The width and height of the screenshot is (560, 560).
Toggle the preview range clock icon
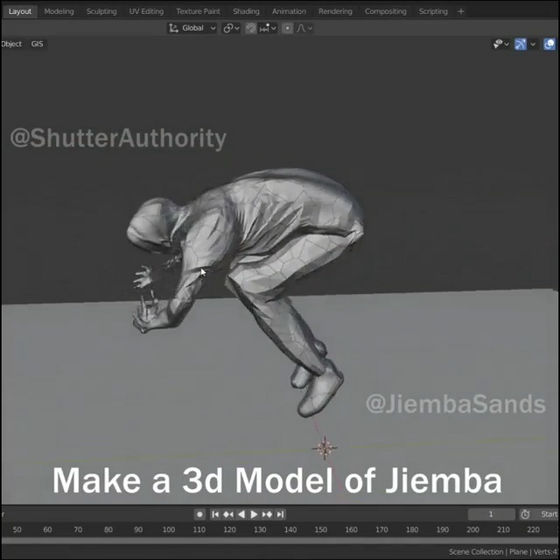(x=525, y=514)
